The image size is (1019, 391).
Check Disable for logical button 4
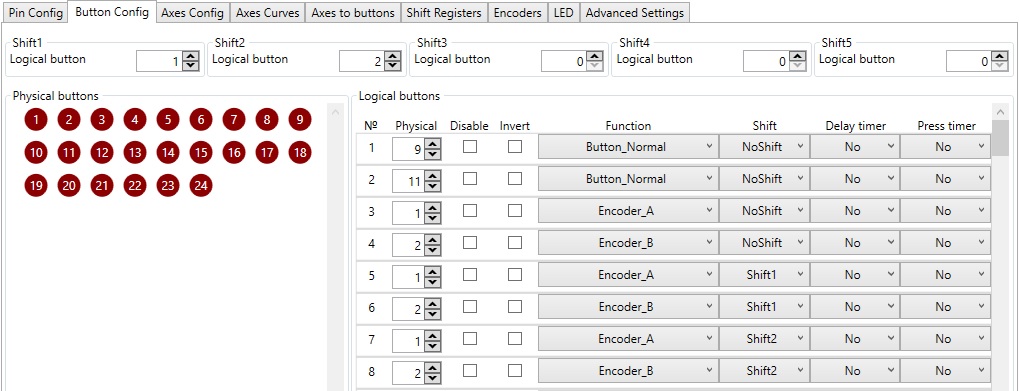470,242
